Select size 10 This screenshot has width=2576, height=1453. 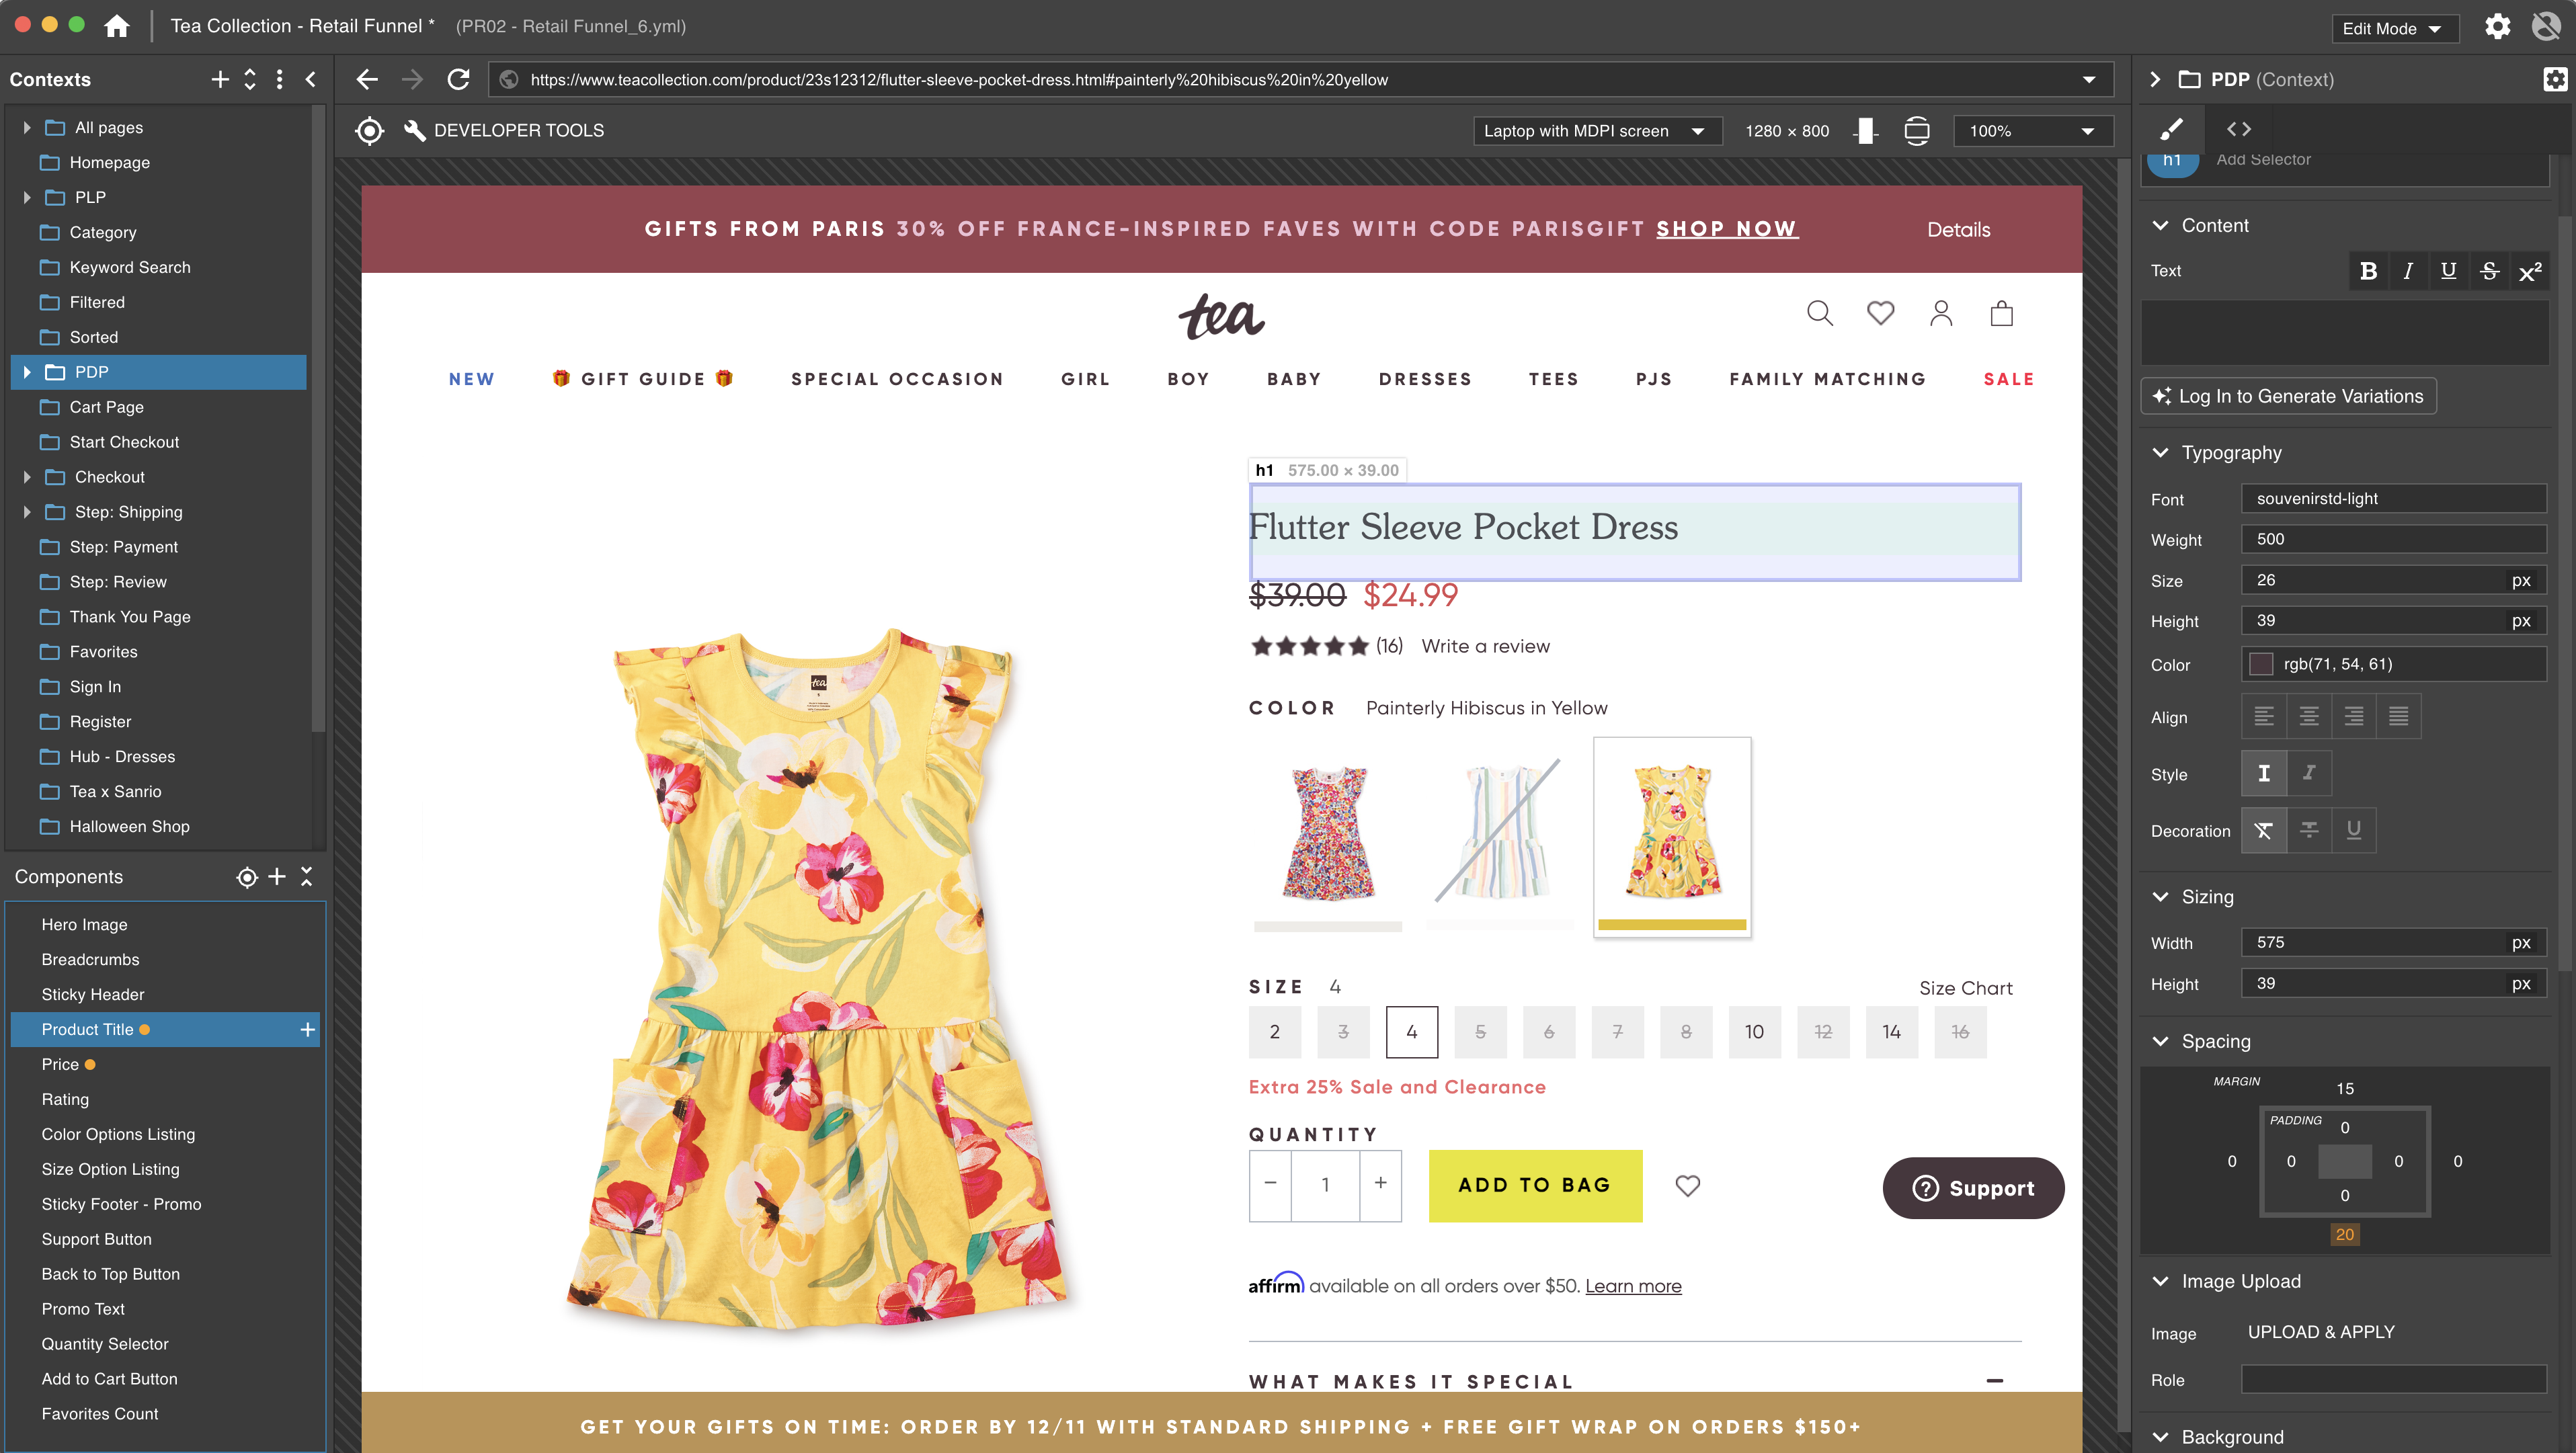(x=1754, y=1032)
